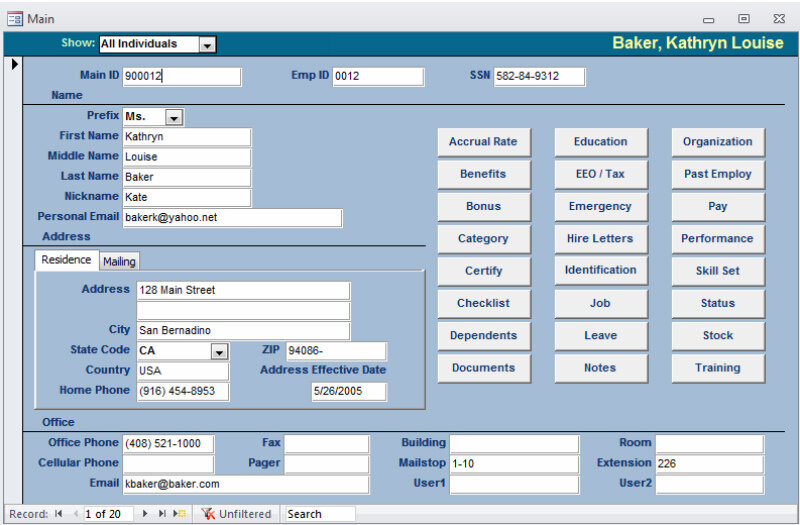Open the Accrual Rate form
800x525 pixels.
483,142
